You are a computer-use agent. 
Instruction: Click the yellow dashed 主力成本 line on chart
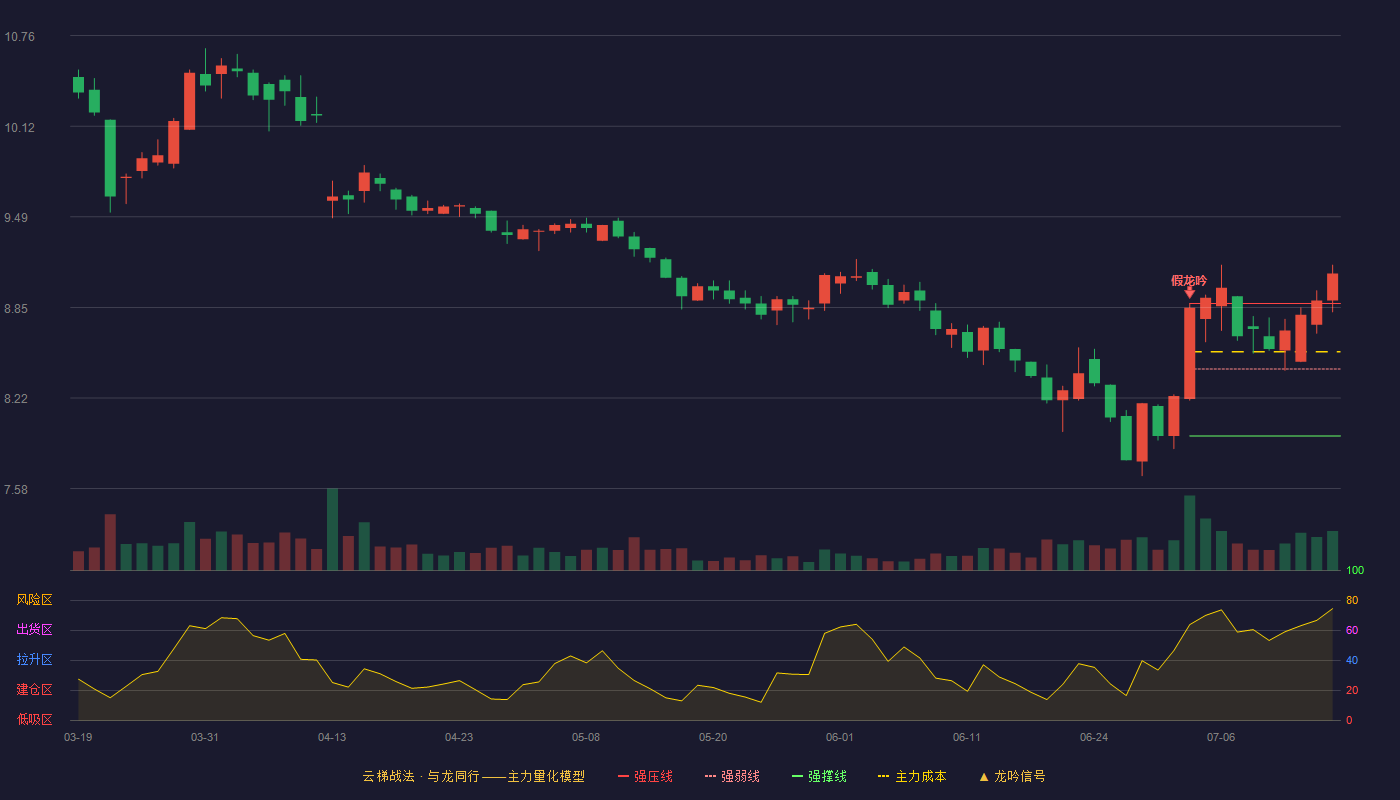coord(1267,352)
